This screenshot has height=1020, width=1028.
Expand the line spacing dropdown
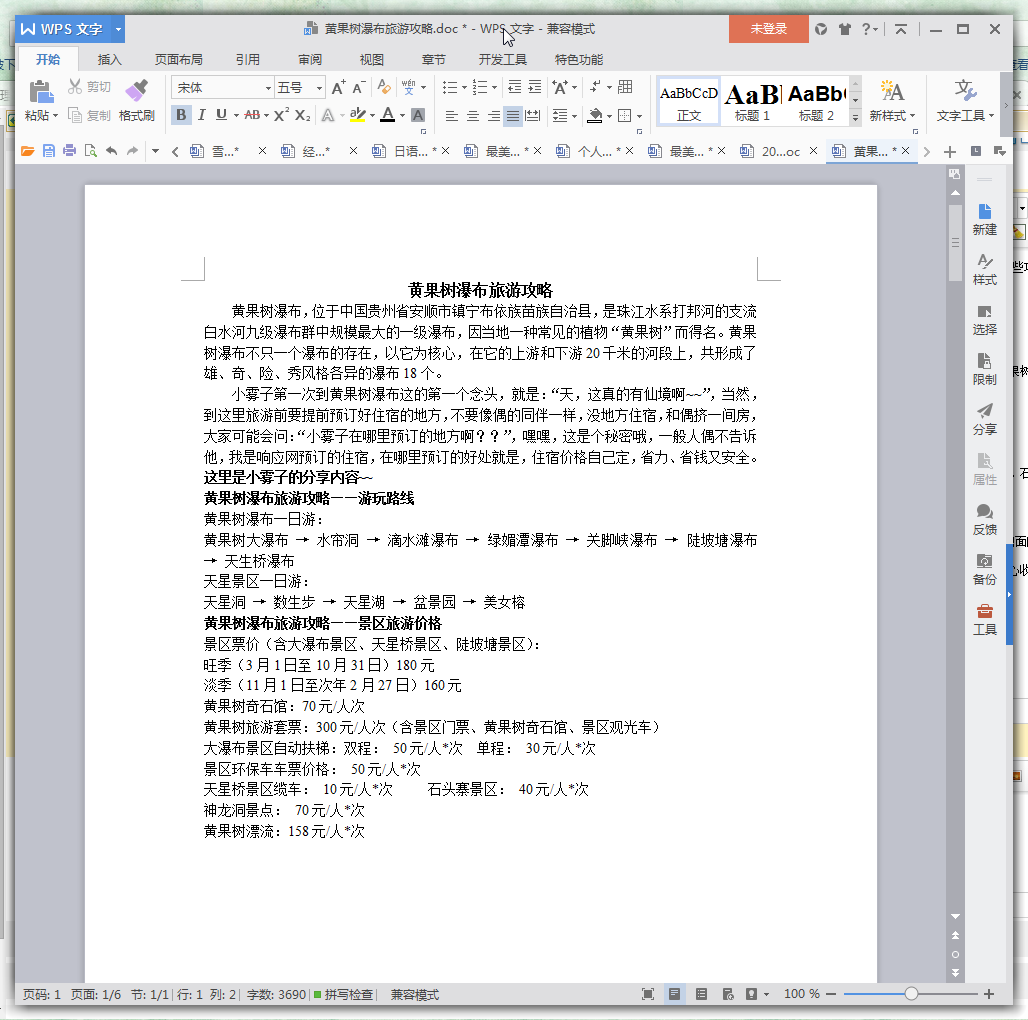tap(574, 116)
